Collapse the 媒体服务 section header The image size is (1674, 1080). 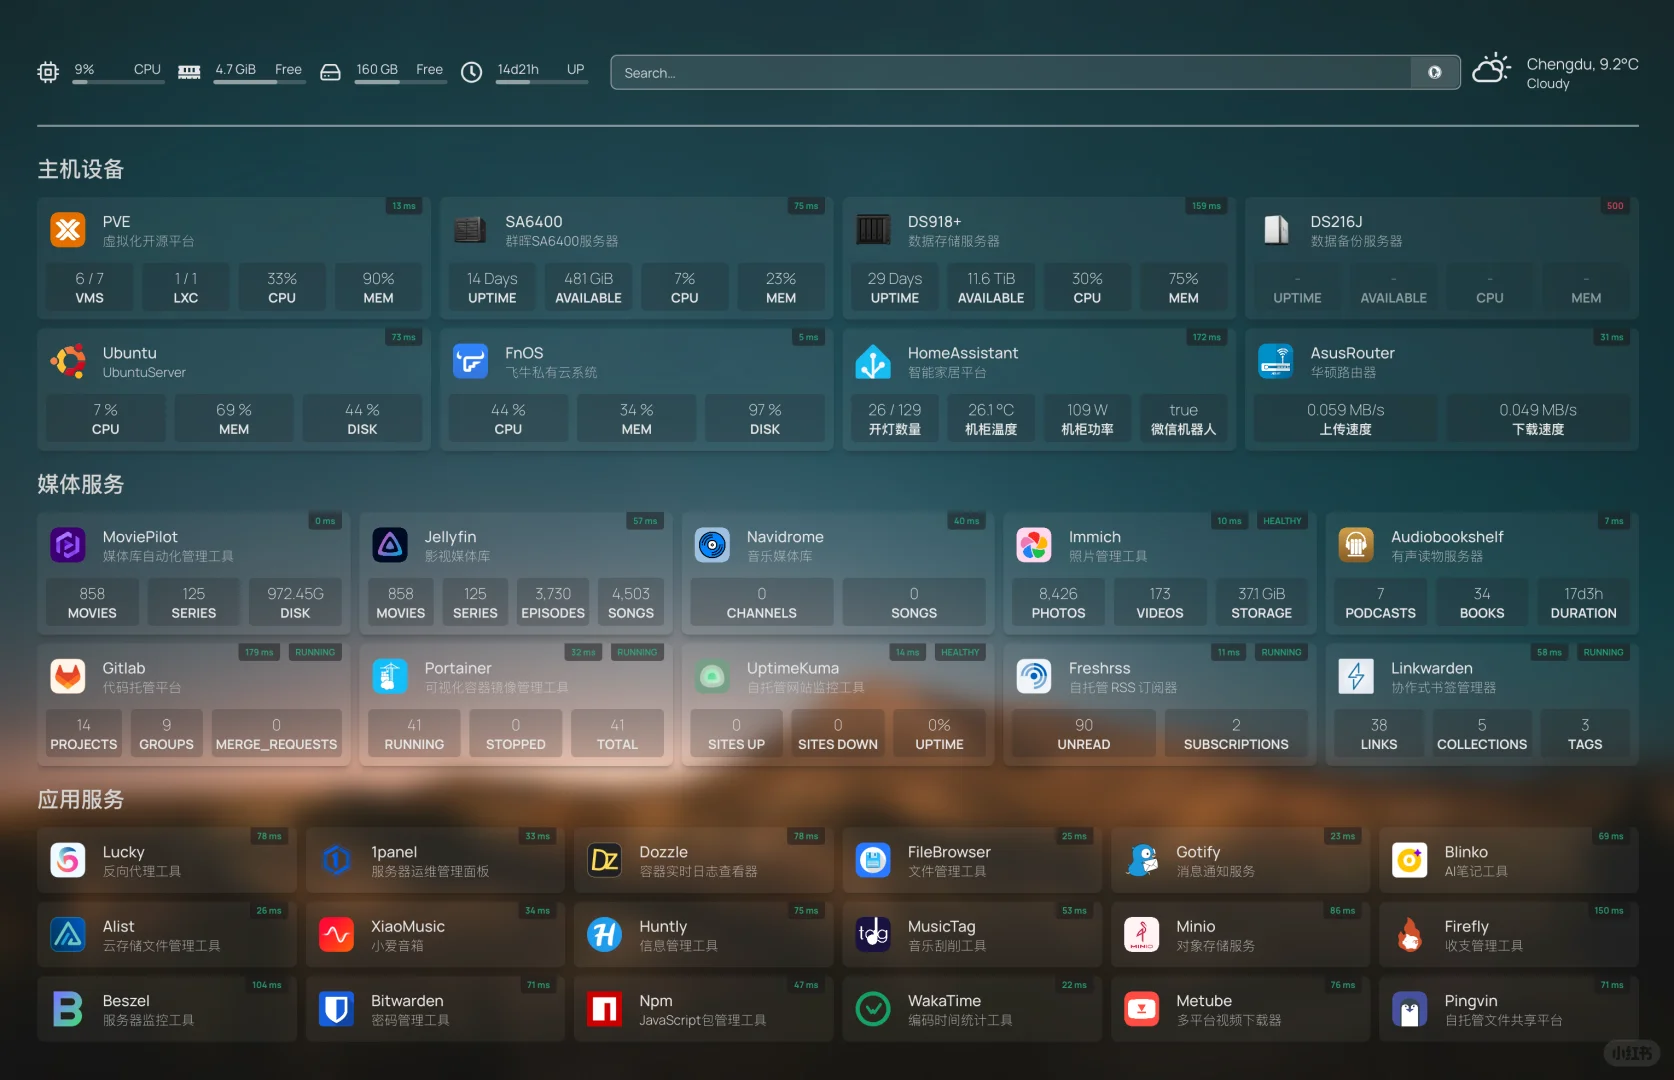point(81,484)
